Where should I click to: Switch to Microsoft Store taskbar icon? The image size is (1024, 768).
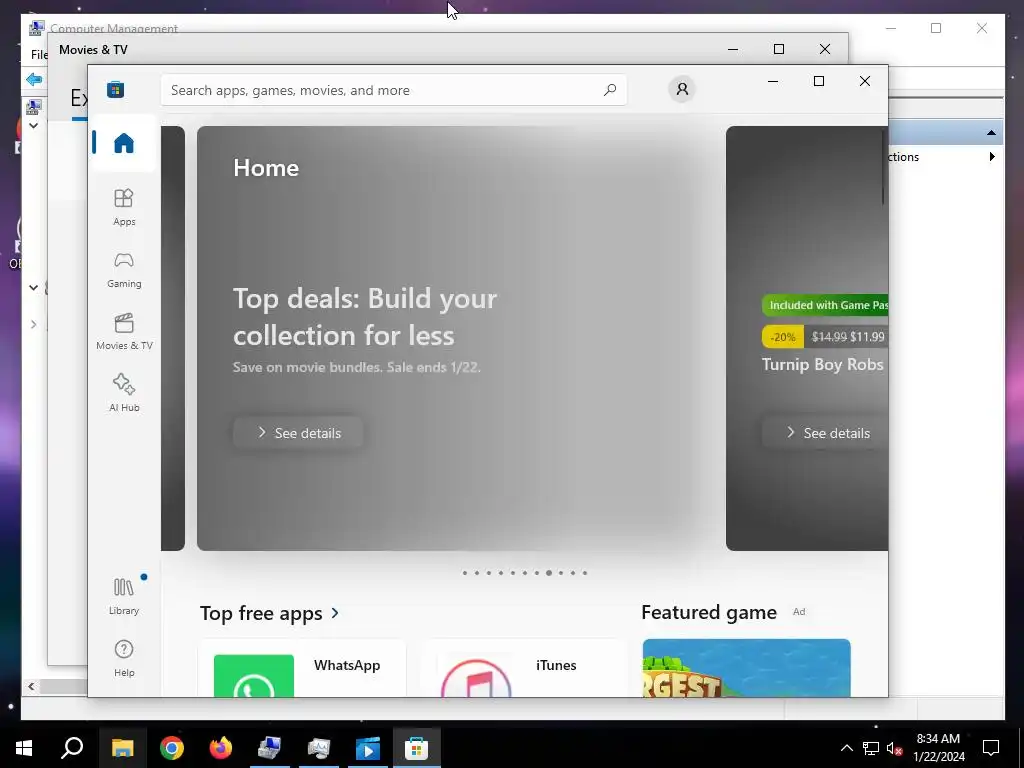[x=417, y=748]
